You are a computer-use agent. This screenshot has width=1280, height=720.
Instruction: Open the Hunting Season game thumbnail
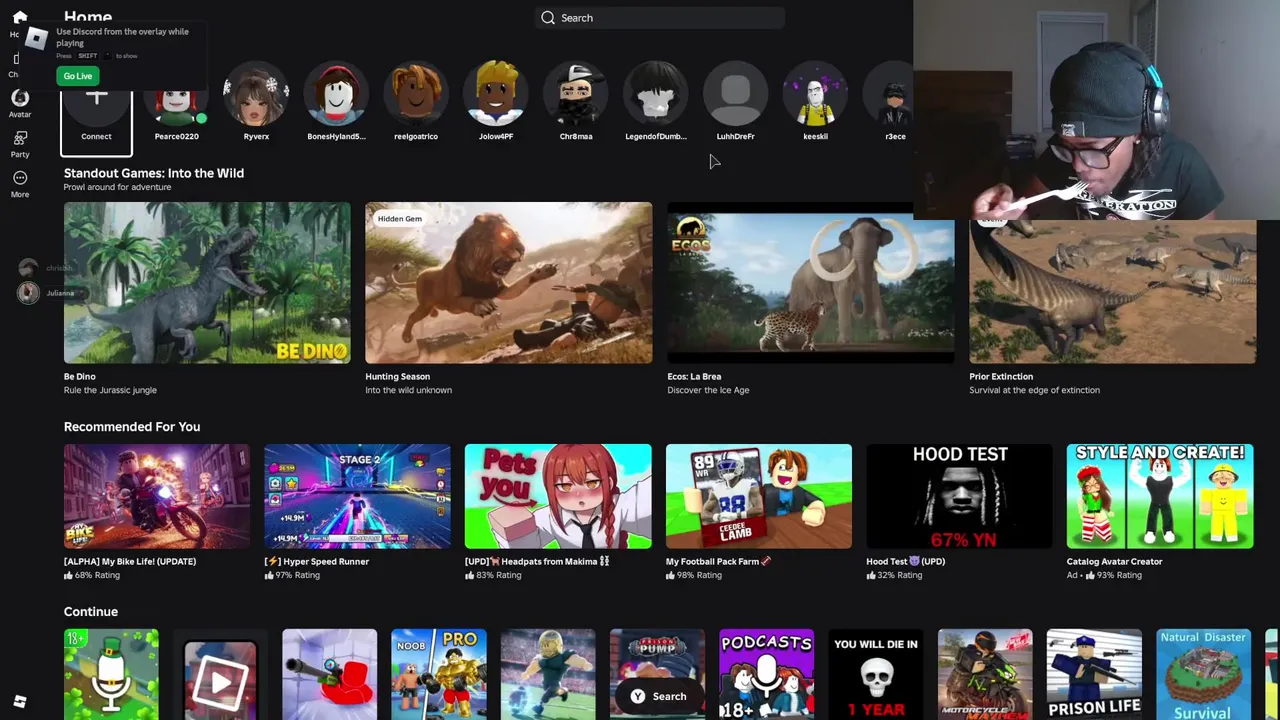tap(509, 283)
